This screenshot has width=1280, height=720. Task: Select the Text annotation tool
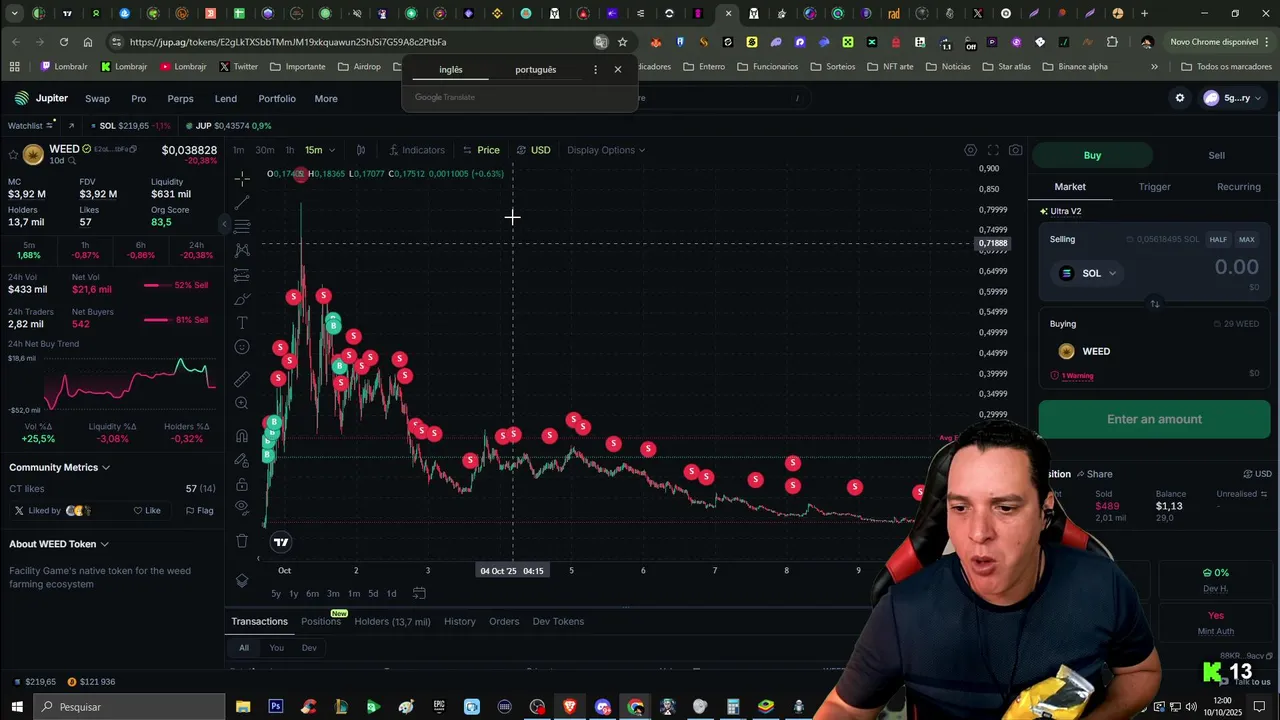[242, 323]
